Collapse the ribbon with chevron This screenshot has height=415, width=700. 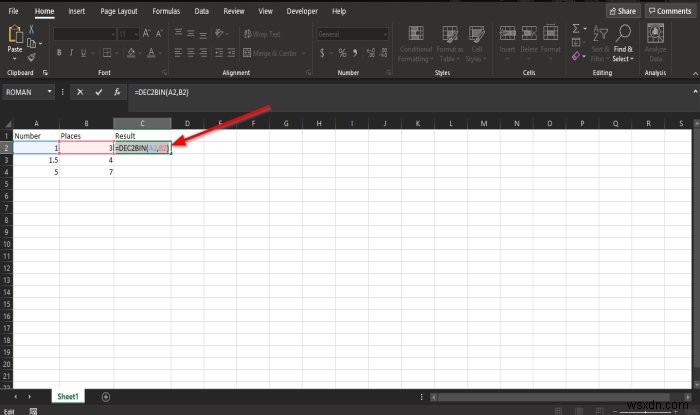point(695,73)
